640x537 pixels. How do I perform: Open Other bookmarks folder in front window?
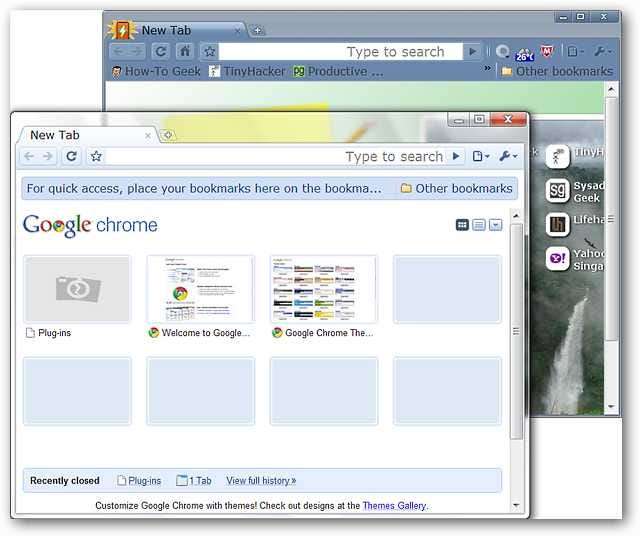tap(456, 189)
